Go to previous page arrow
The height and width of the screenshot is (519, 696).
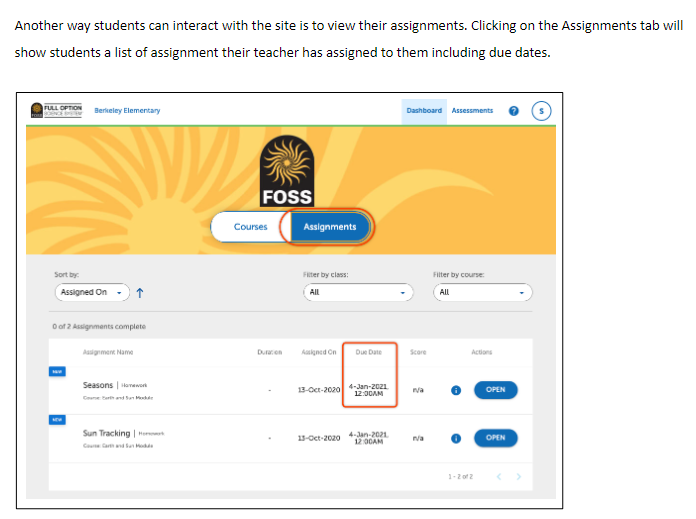click(499, 476)
